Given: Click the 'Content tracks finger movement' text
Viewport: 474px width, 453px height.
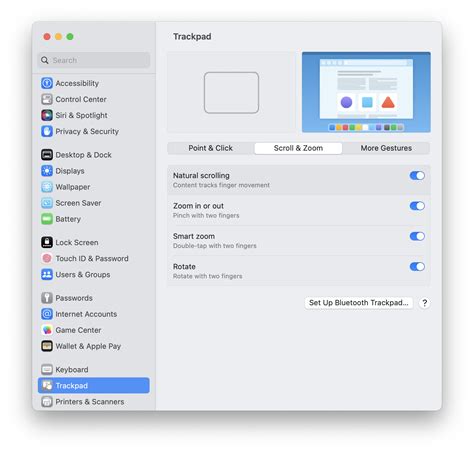Looking at the screenshot, I should (221, 185).
